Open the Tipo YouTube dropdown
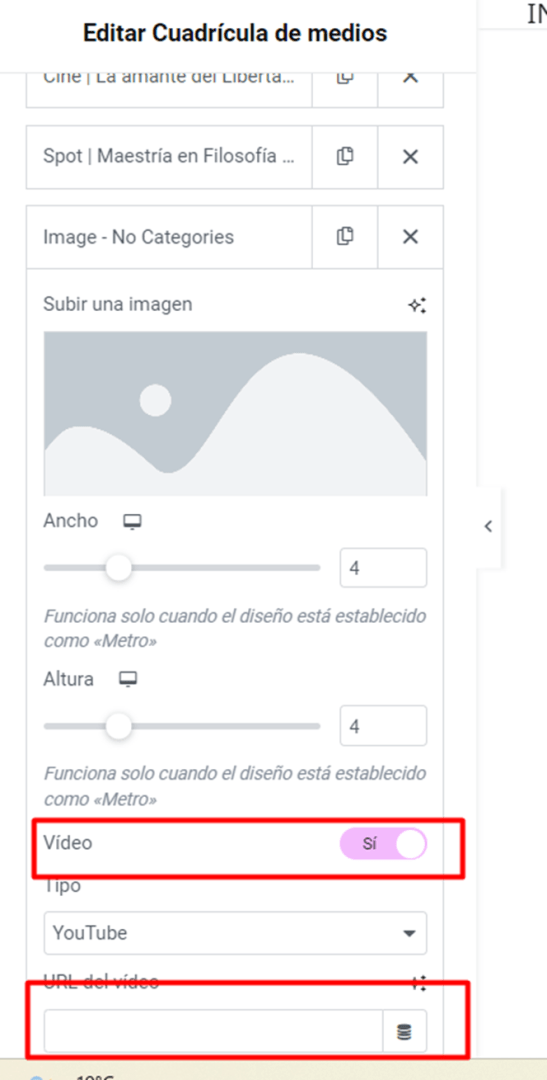Viewport: 547px width, 1080px height. point(235,933)
